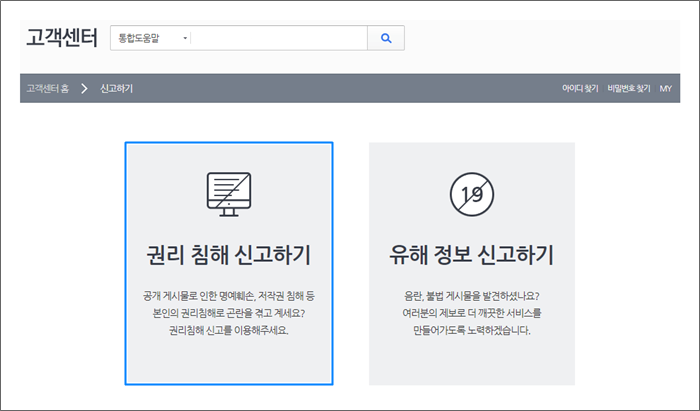Screen dimensions: 700x411
Task: Click the text '음란, 불법 게시물을 발견하셨나요?'
Action: pyautogui.click(x=471, y=297)
